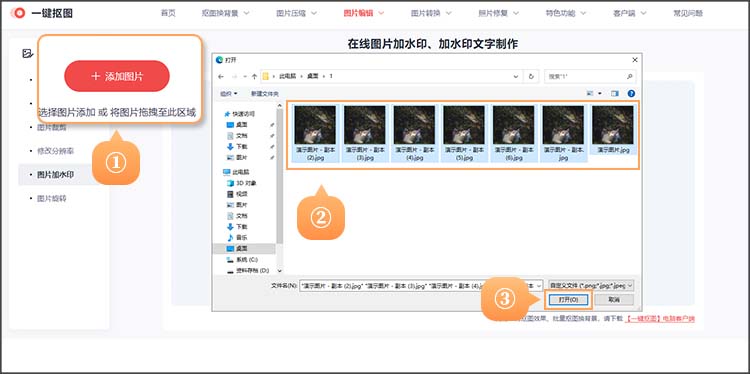Select thumbnail 演示图片 - 副本 (3).jpg
This screenshot has height=374, width=750.
[365, 133]
